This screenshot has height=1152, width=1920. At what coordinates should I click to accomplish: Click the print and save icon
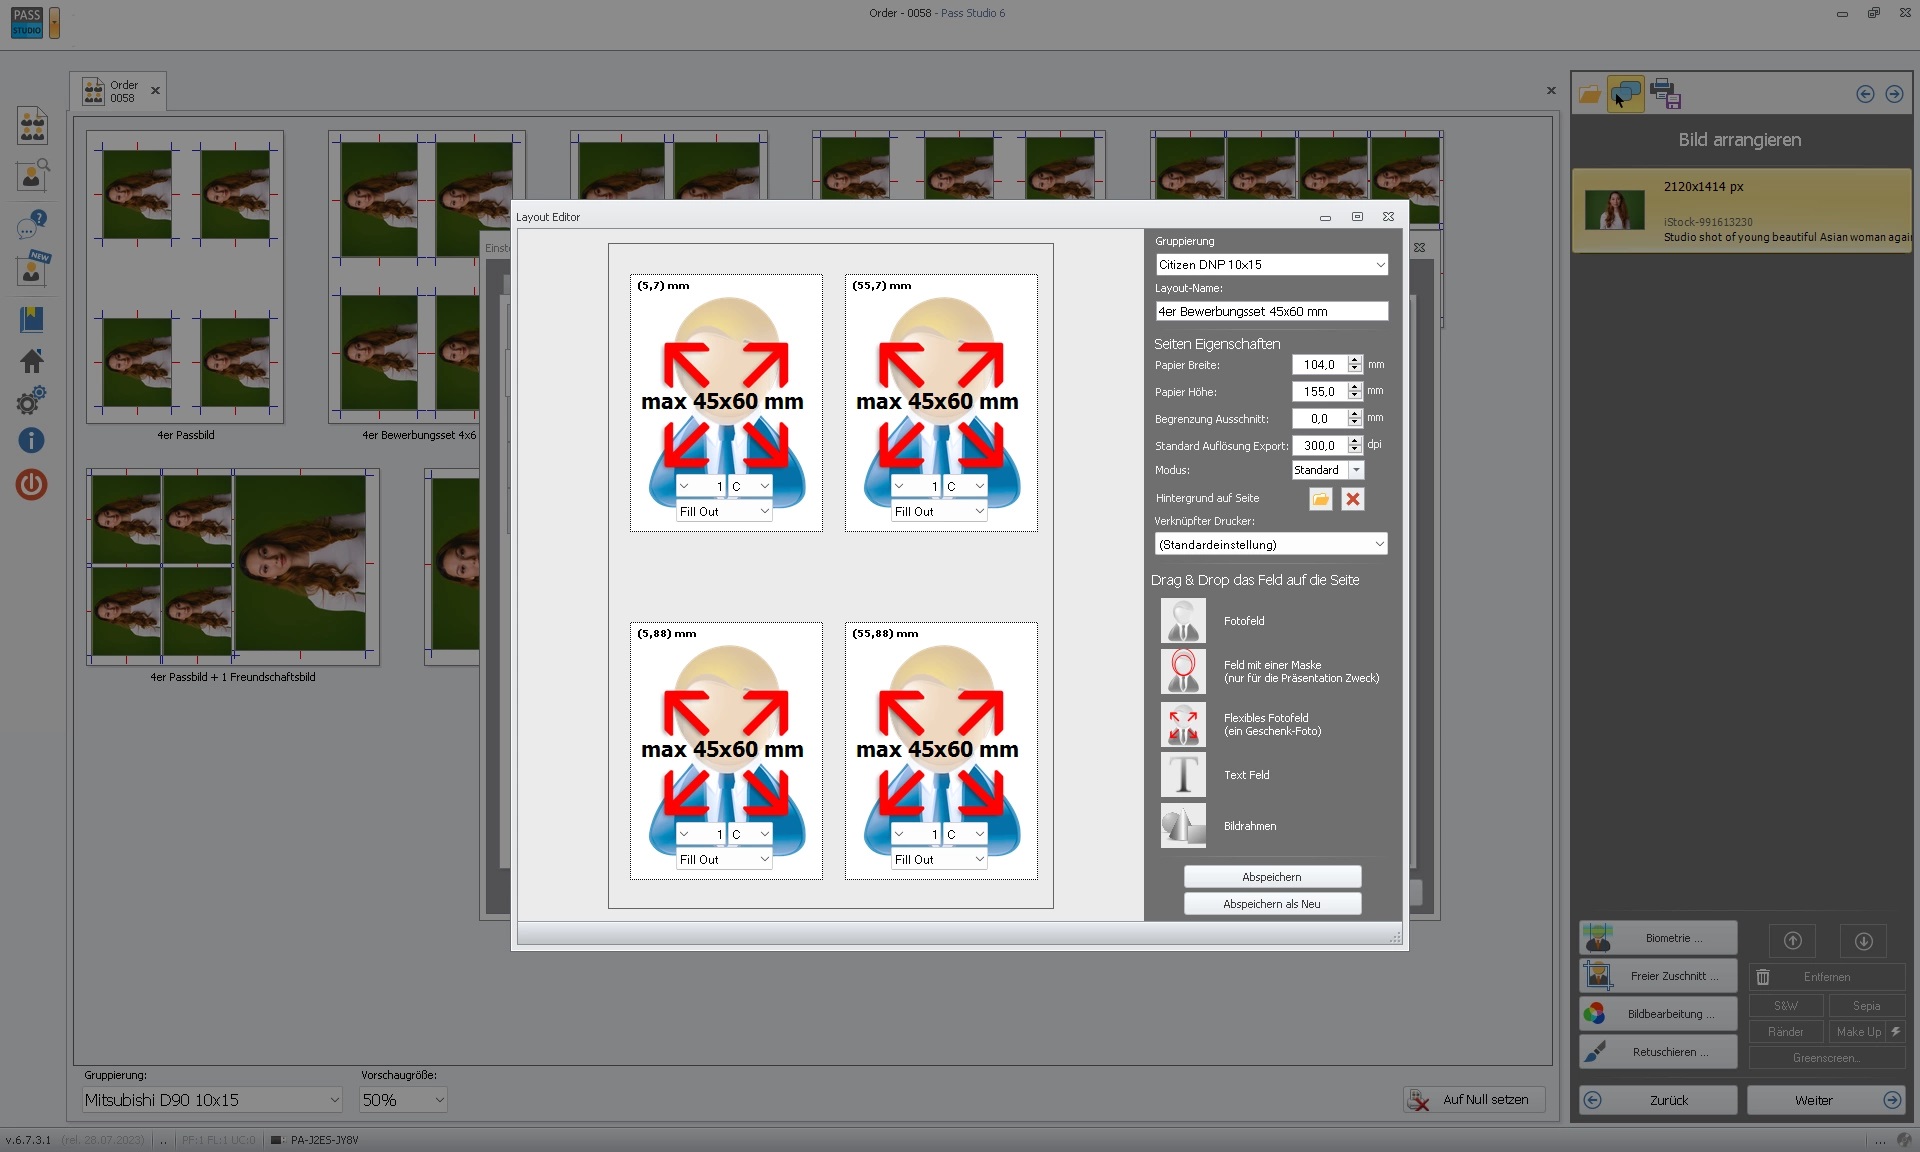[x=1666, y=93]
